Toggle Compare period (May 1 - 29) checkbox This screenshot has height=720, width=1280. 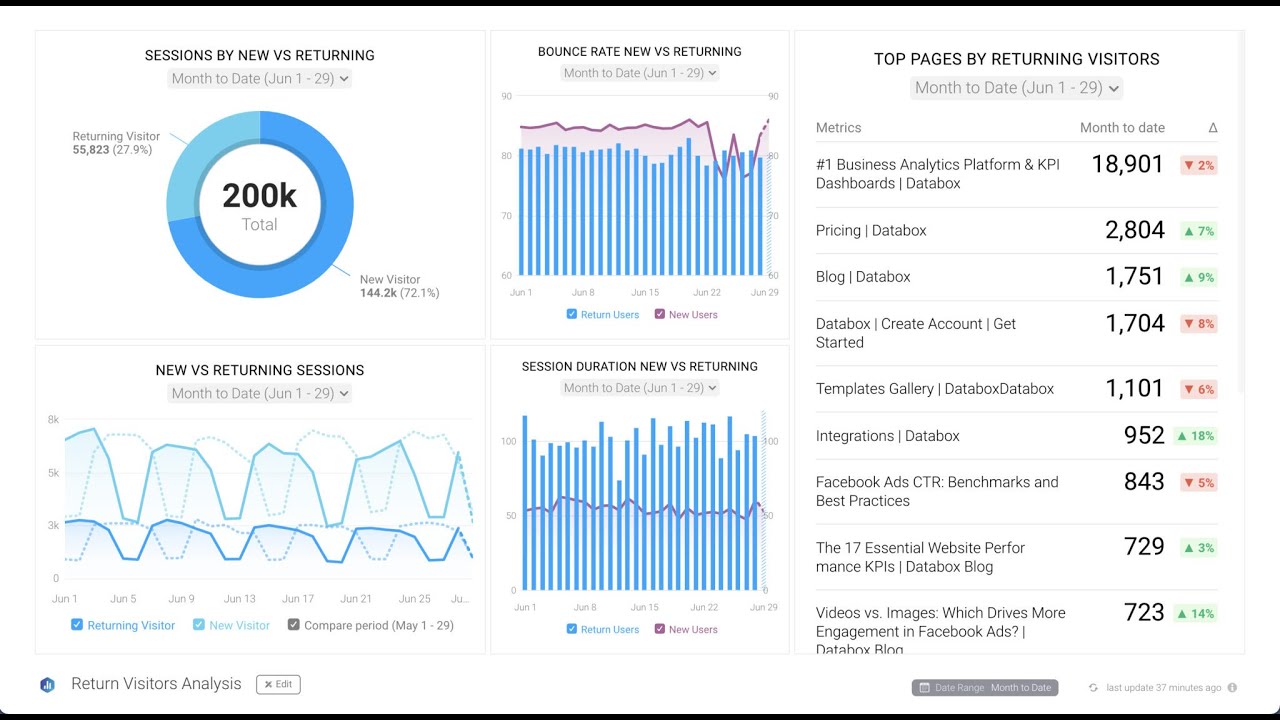coord(294,625)
